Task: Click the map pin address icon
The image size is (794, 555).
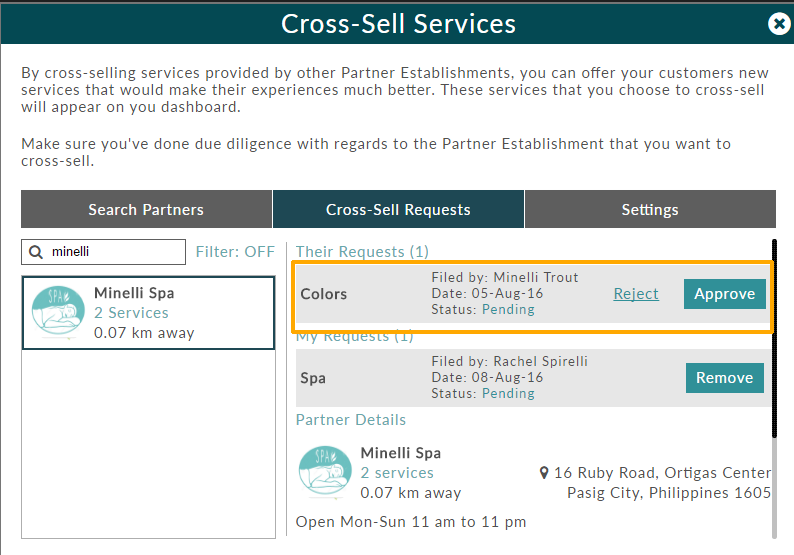Action: [544, 472]
